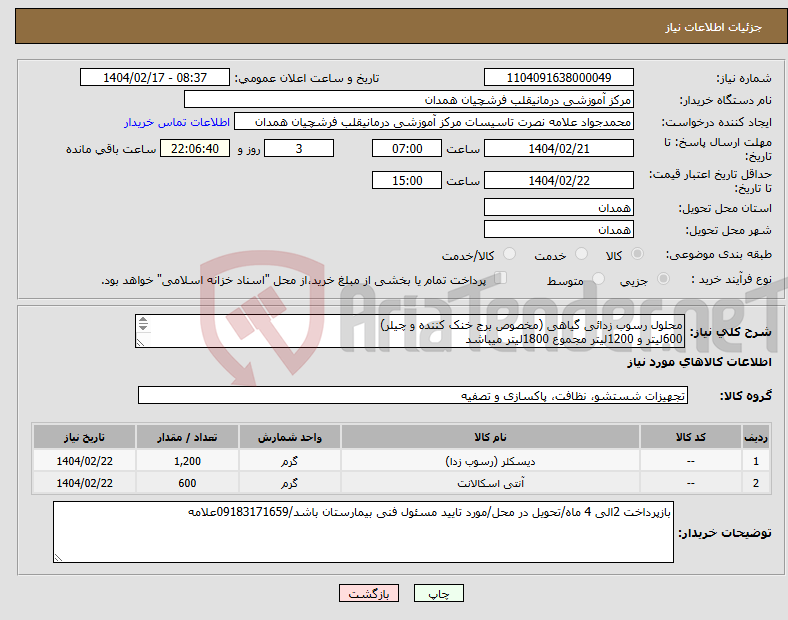Select the متوسط purchase type radio
The image size is (788, 620).
tap(598, 279)
